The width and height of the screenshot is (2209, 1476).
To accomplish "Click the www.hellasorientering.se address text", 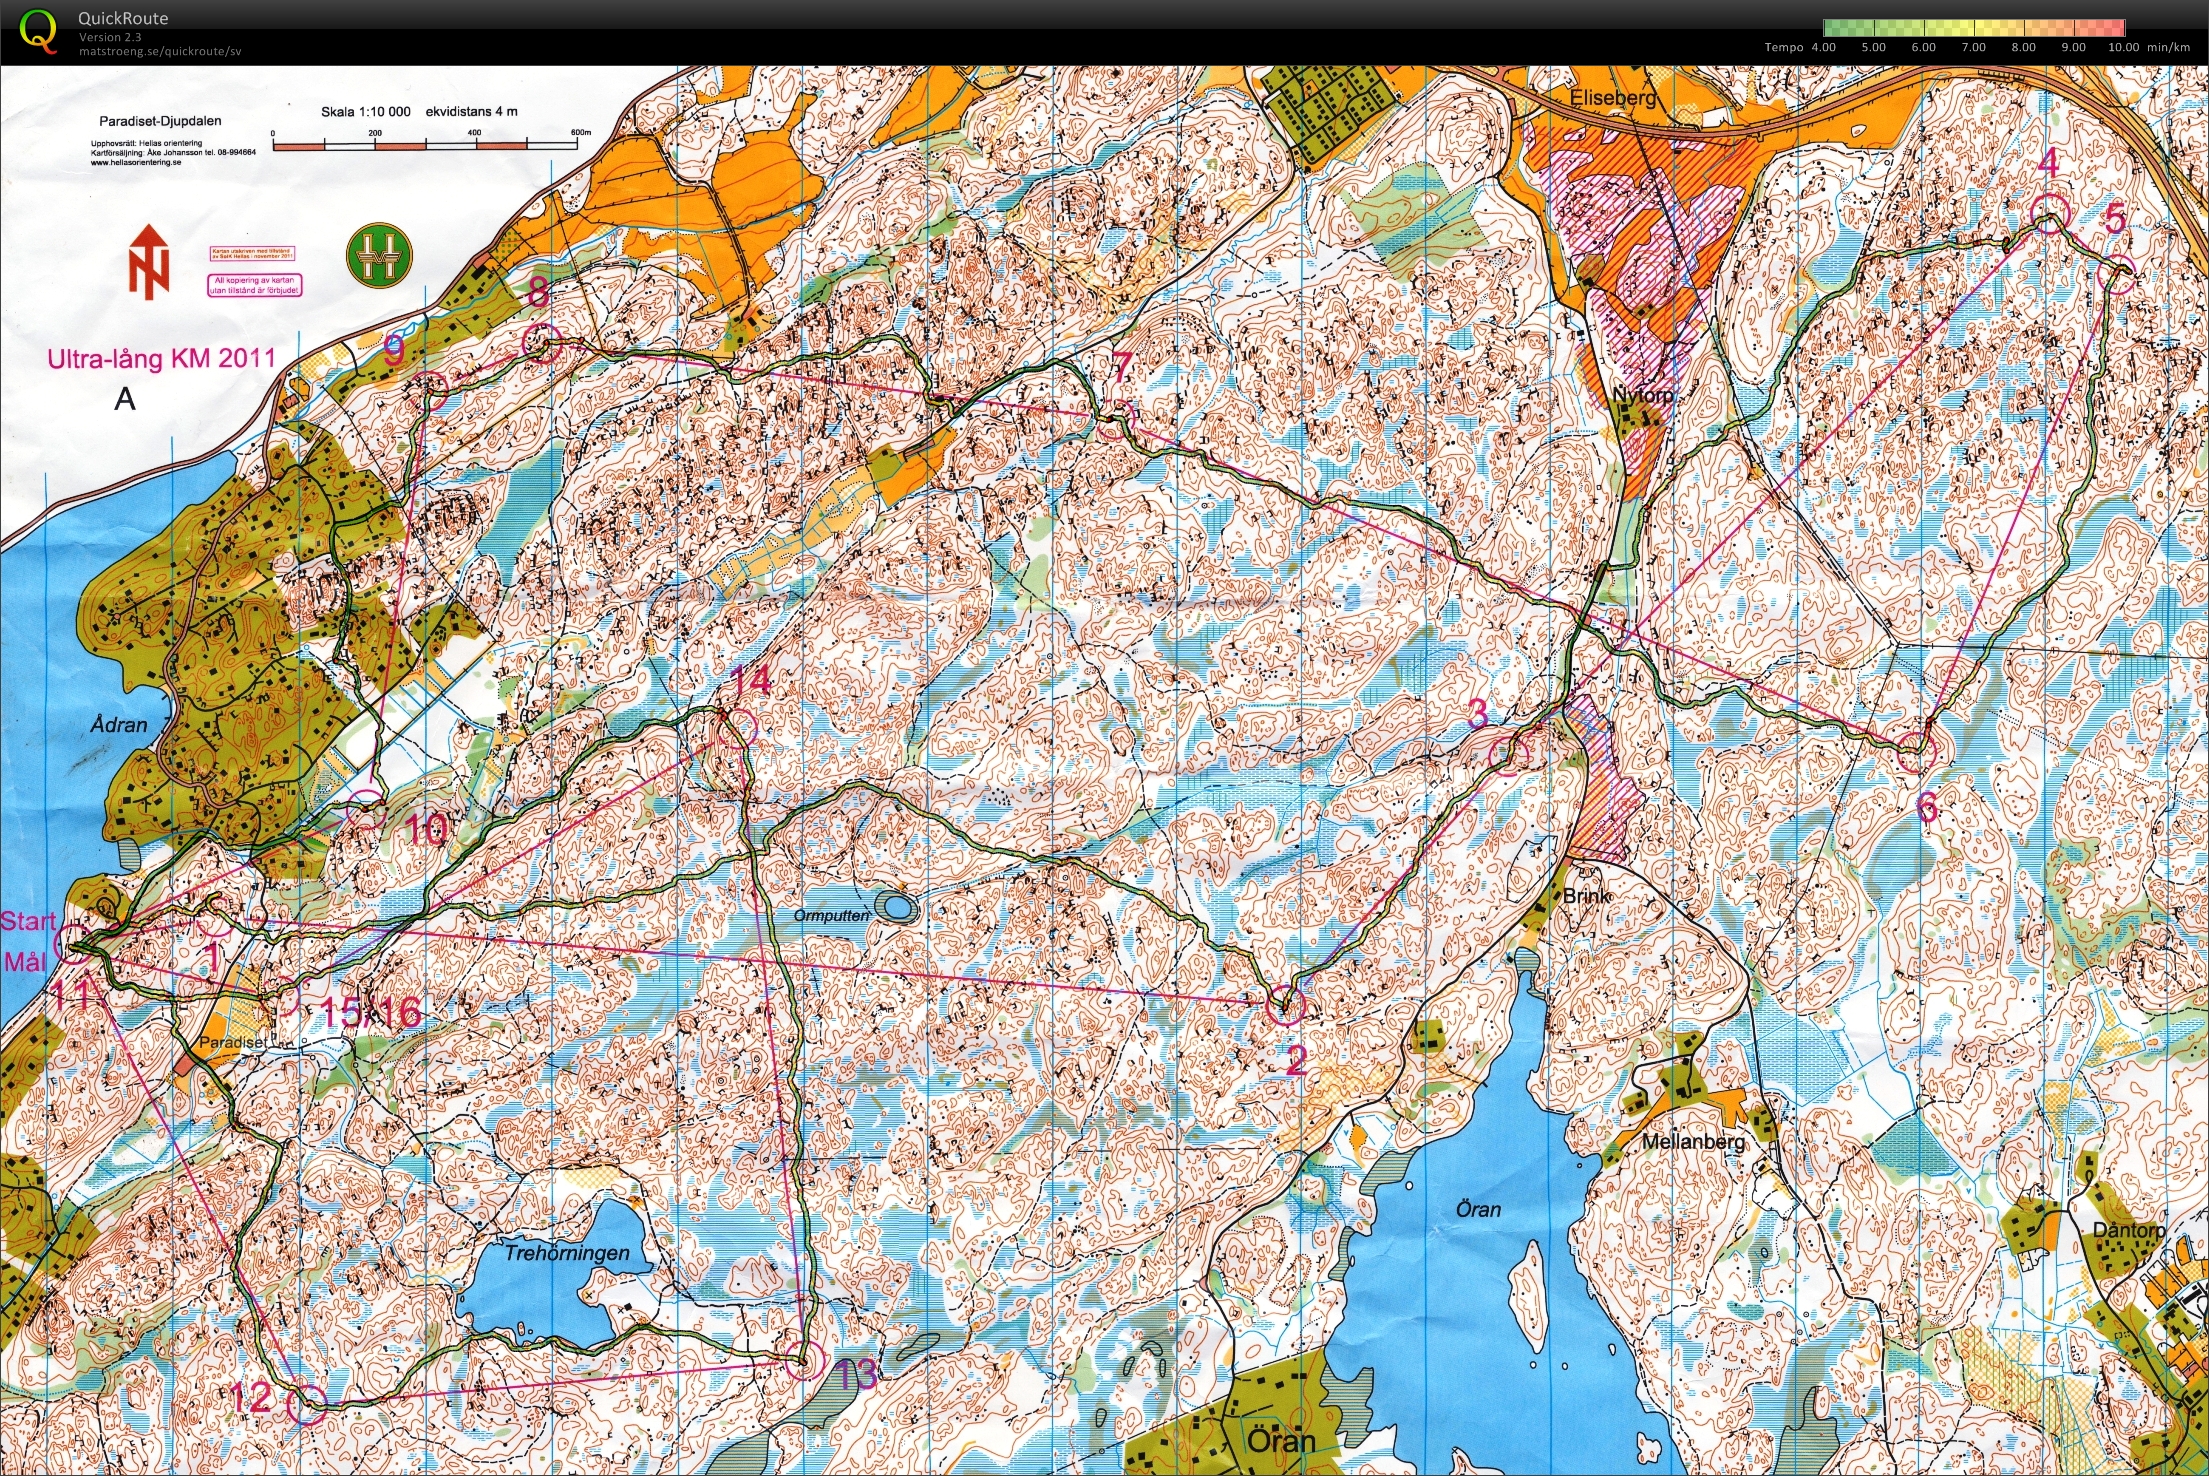I will 136,161.
